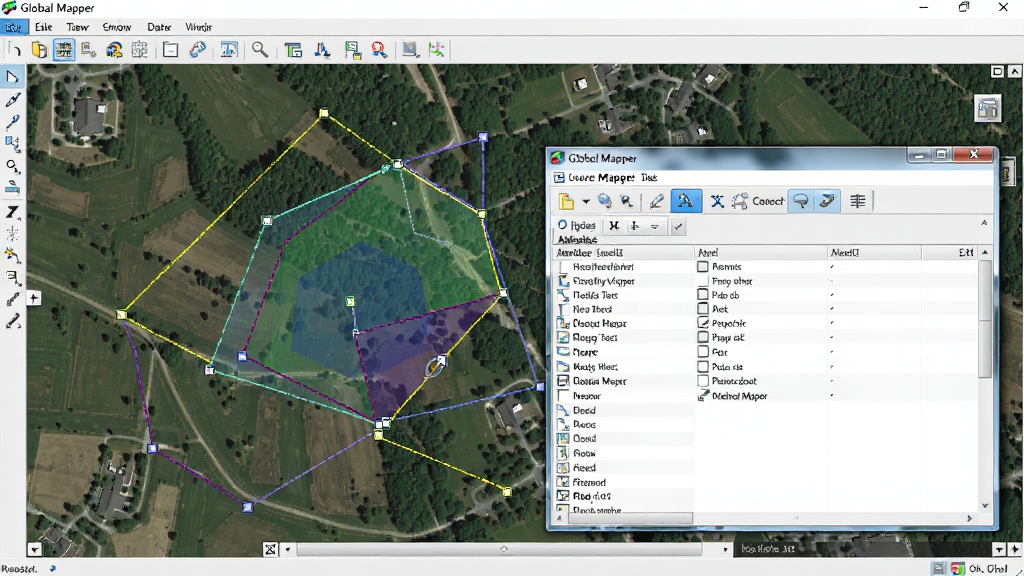The width and height of the screenshot is (1024, 576).
Task: Open the green table icon in main toolbar
Action: [x=293, y=50]
